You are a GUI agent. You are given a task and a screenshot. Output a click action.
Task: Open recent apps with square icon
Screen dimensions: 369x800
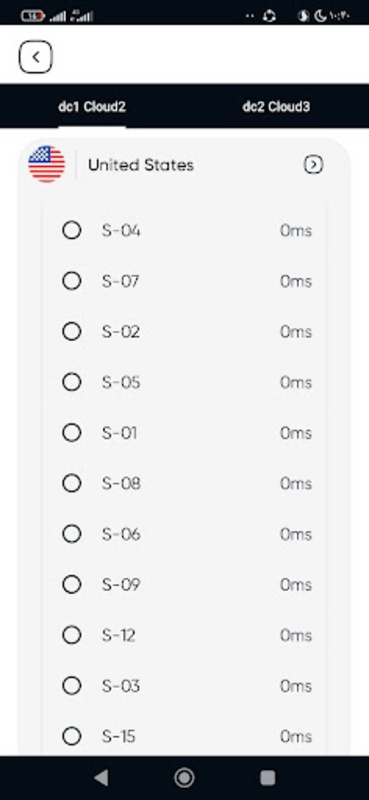tap(268, 778)
